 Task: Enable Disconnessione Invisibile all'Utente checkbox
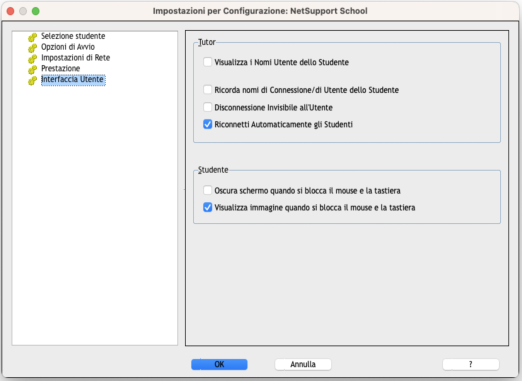pos(207,107)
